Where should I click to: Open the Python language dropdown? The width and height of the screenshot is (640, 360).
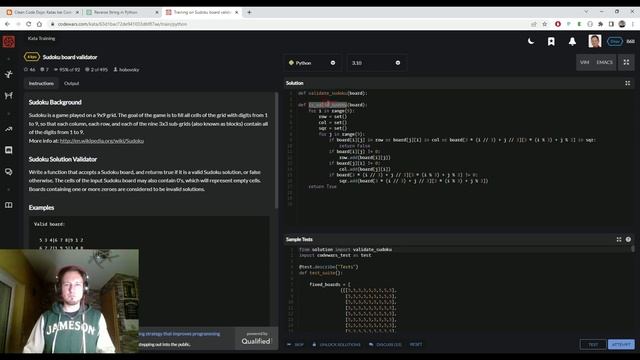click(x=312, y=63)
